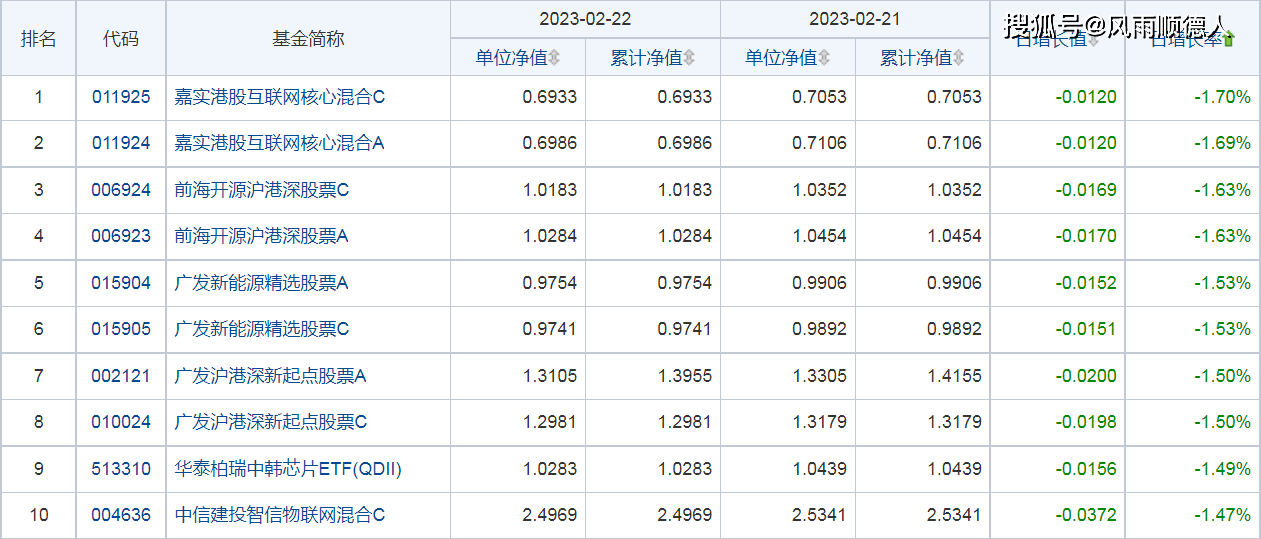Click sort icon beside 2023-02-21 累计净值
The width and height of the screenshot is (1261, 539).
coord(959,58)
